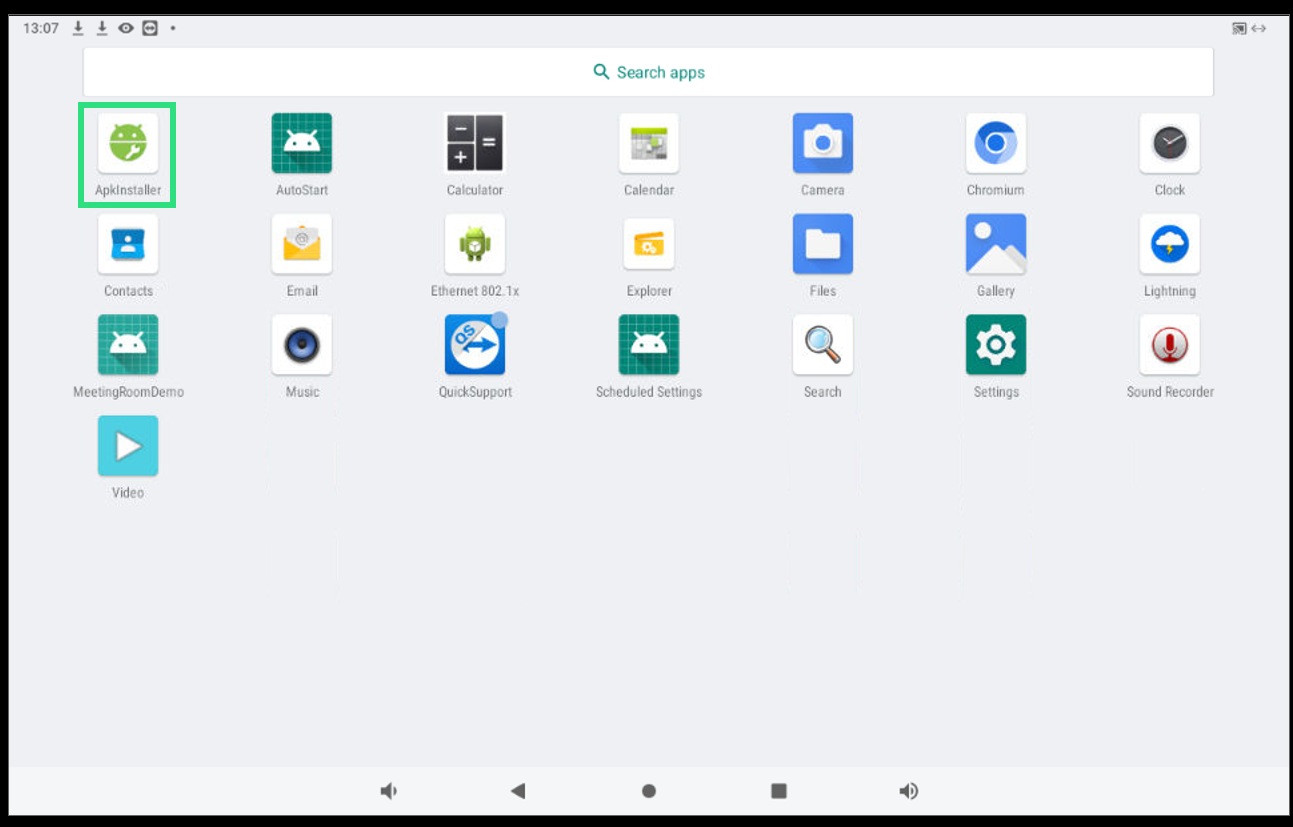Screen dimensions: 1293x827
Task: Open the Calendar app
Action: click(649, 143)
